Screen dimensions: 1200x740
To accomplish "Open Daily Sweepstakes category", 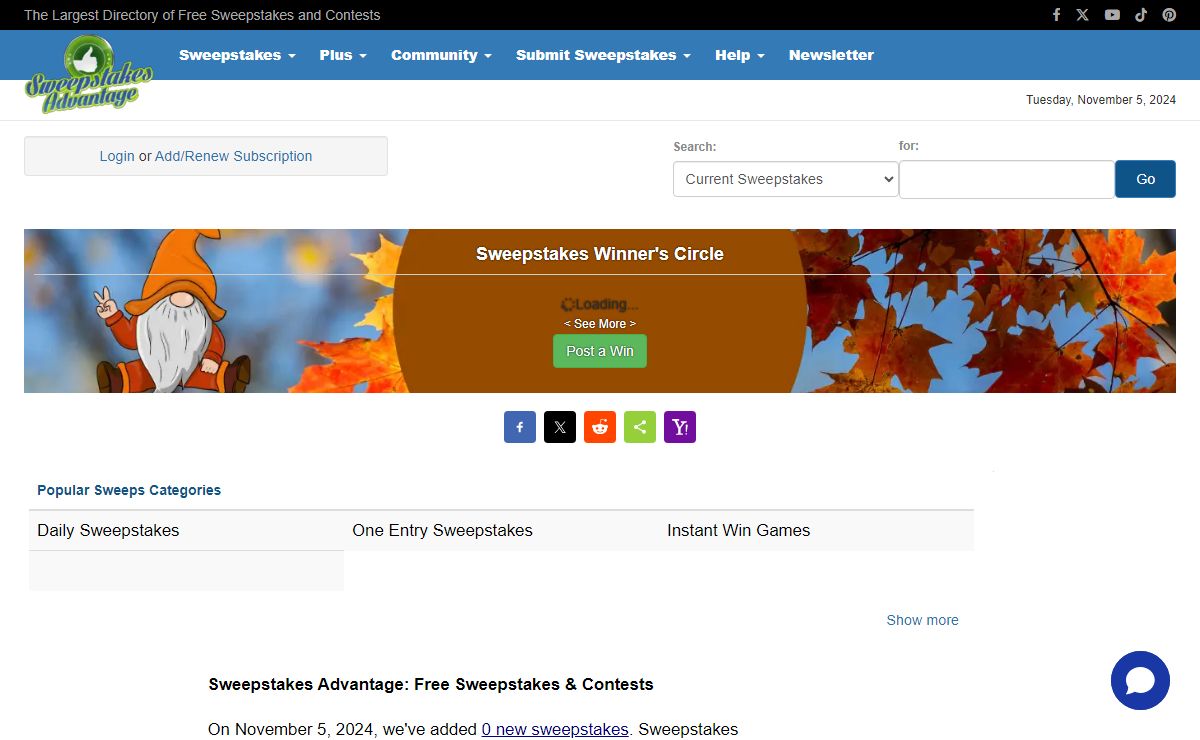I will [x=108, y=530].
